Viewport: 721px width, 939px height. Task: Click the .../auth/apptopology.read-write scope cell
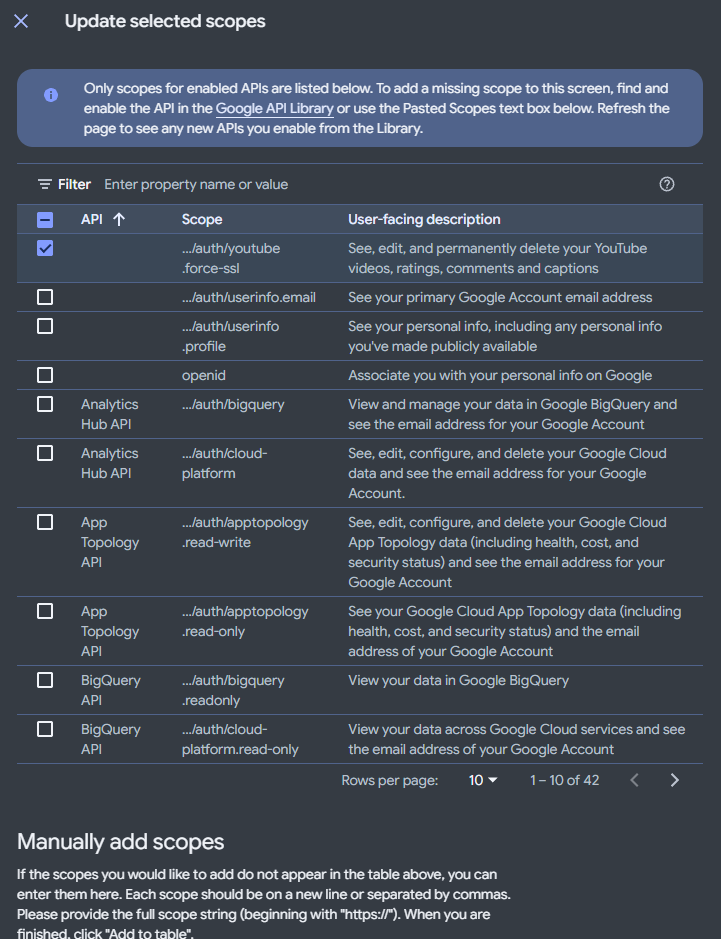tap(245, 532)
